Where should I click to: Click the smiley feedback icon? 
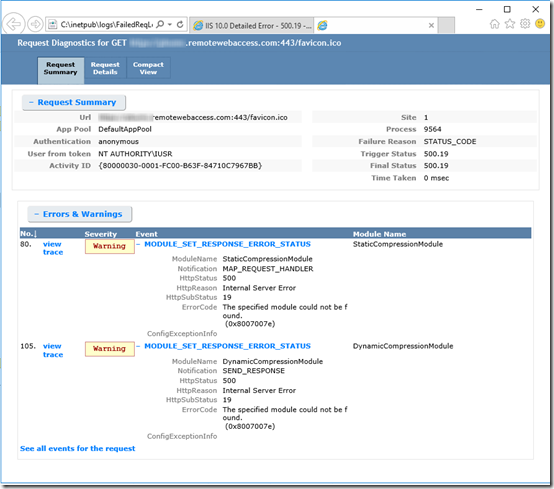coord(540,24)
